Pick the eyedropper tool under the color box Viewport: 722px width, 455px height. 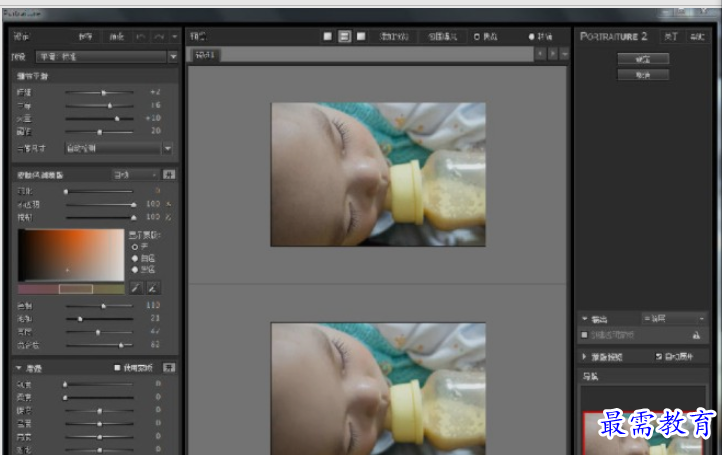136,288
